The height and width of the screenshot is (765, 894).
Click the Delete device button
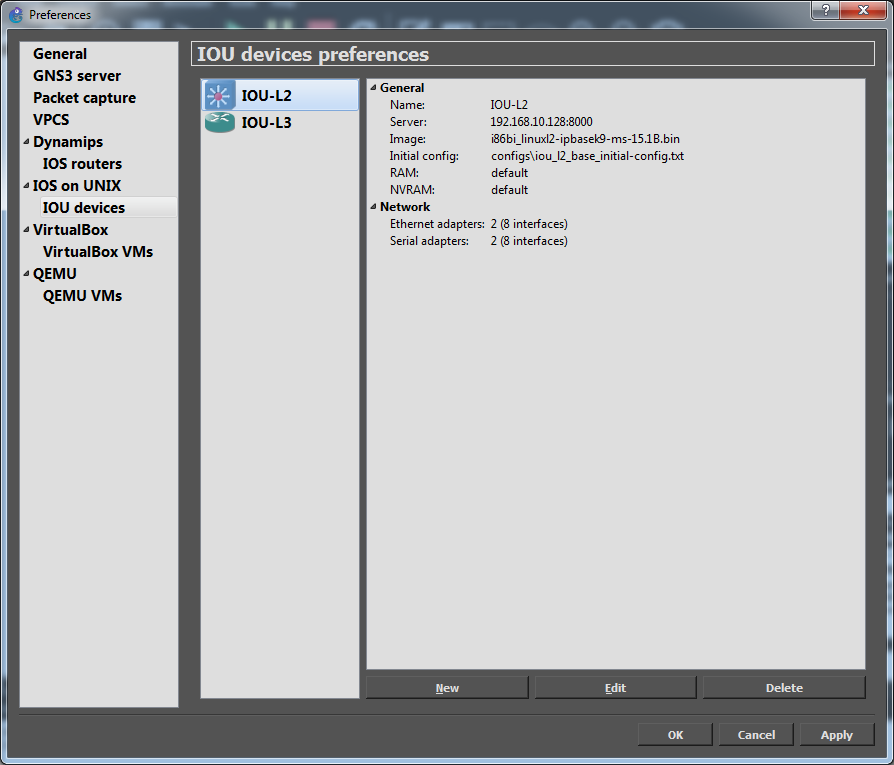coord(784,687)
